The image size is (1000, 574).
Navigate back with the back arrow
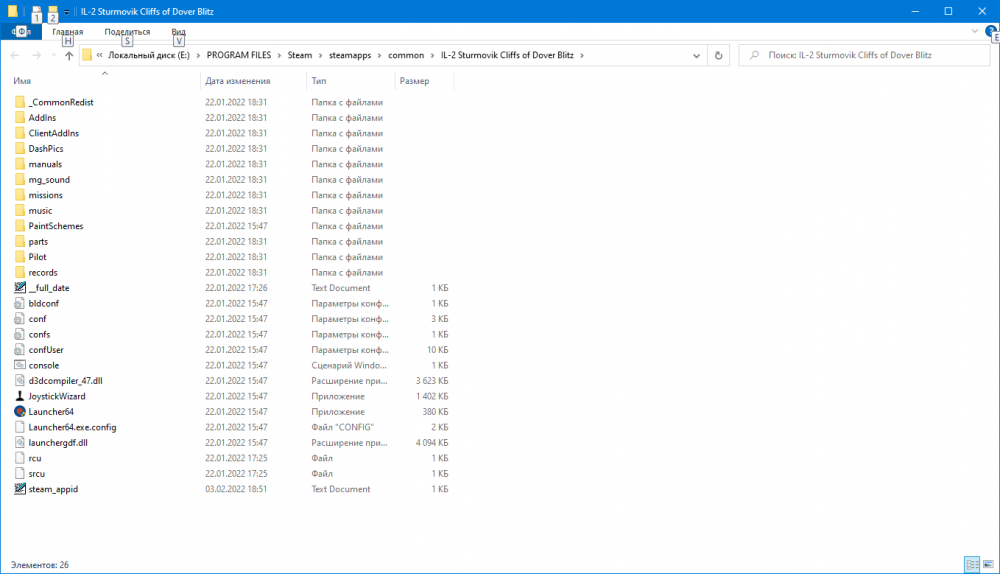click(x=15, y=56)
